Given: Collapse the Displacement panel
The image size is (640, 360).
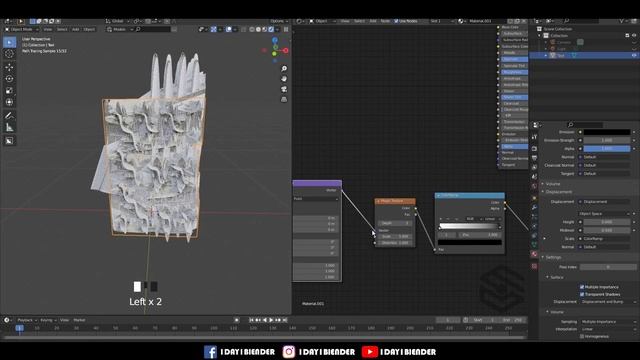Looking at the screenshot, I should point(558,192).
